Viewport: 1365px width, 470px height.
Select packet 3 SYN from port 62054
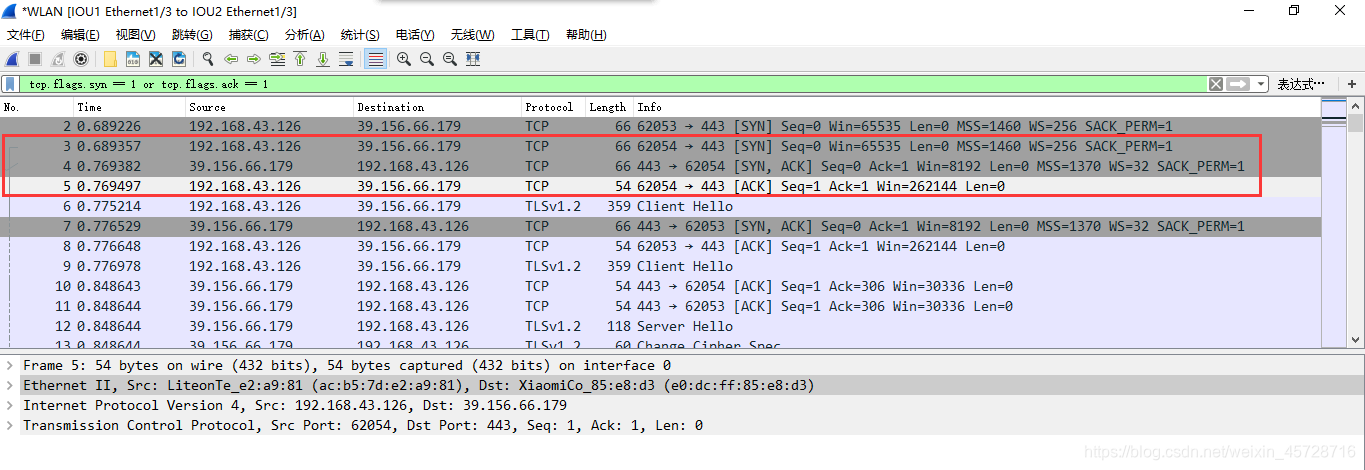[660, 147]
